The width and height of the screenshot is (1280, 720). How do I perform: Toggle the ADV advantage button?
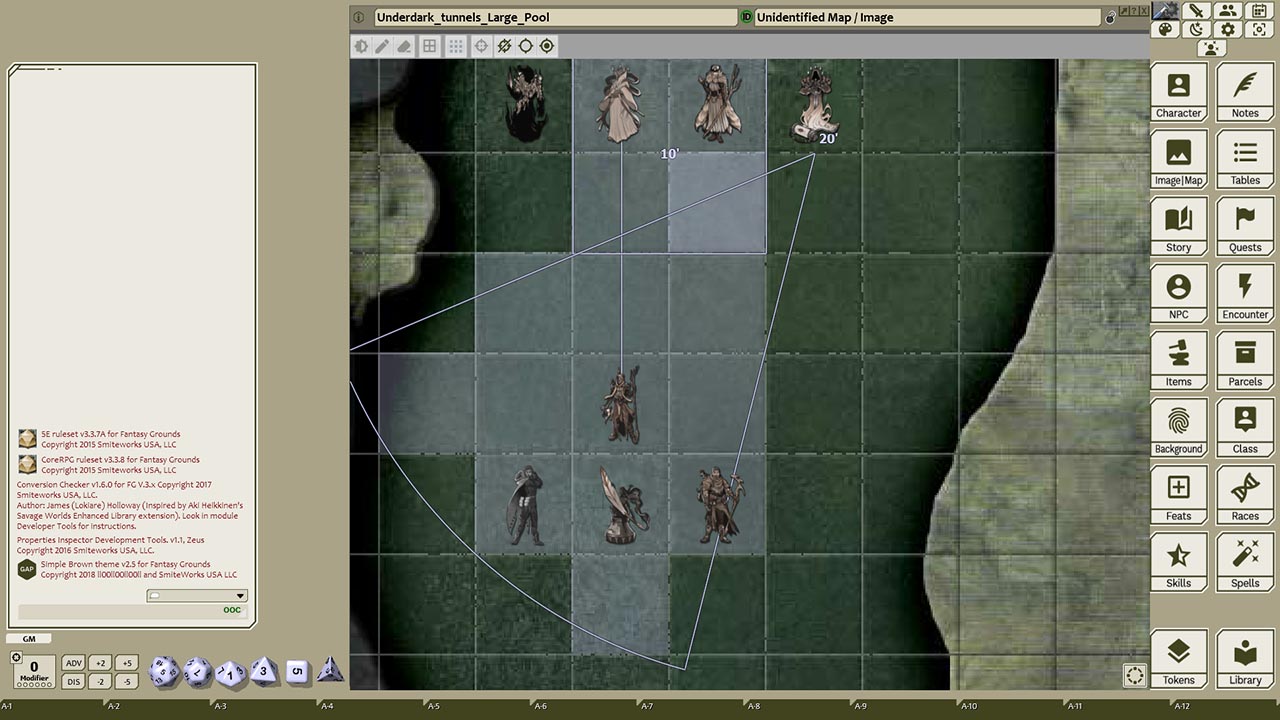73,663
